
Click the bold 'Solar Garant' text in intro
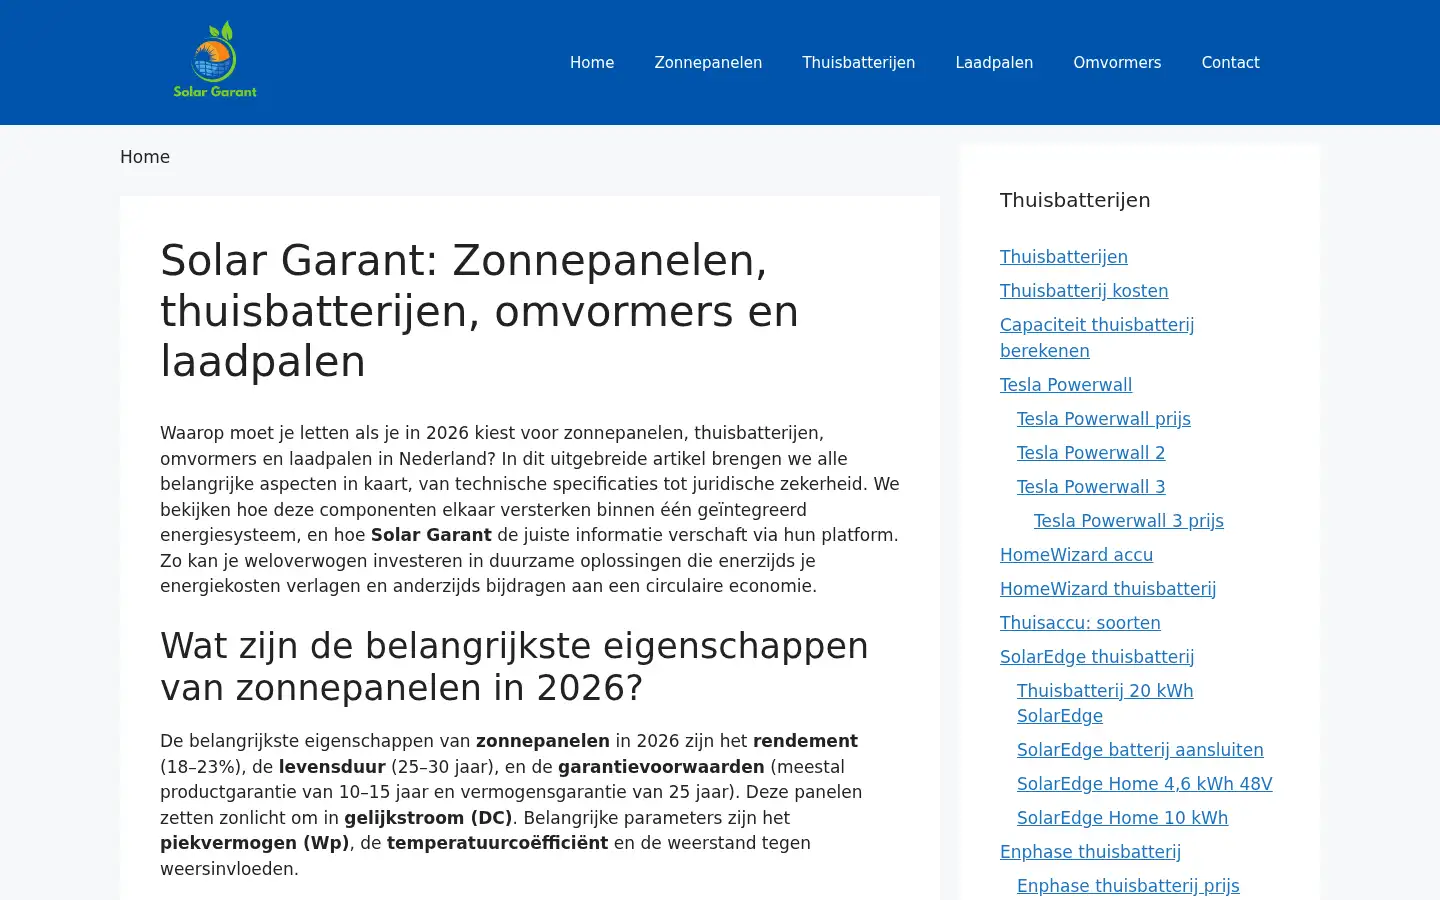431,535
